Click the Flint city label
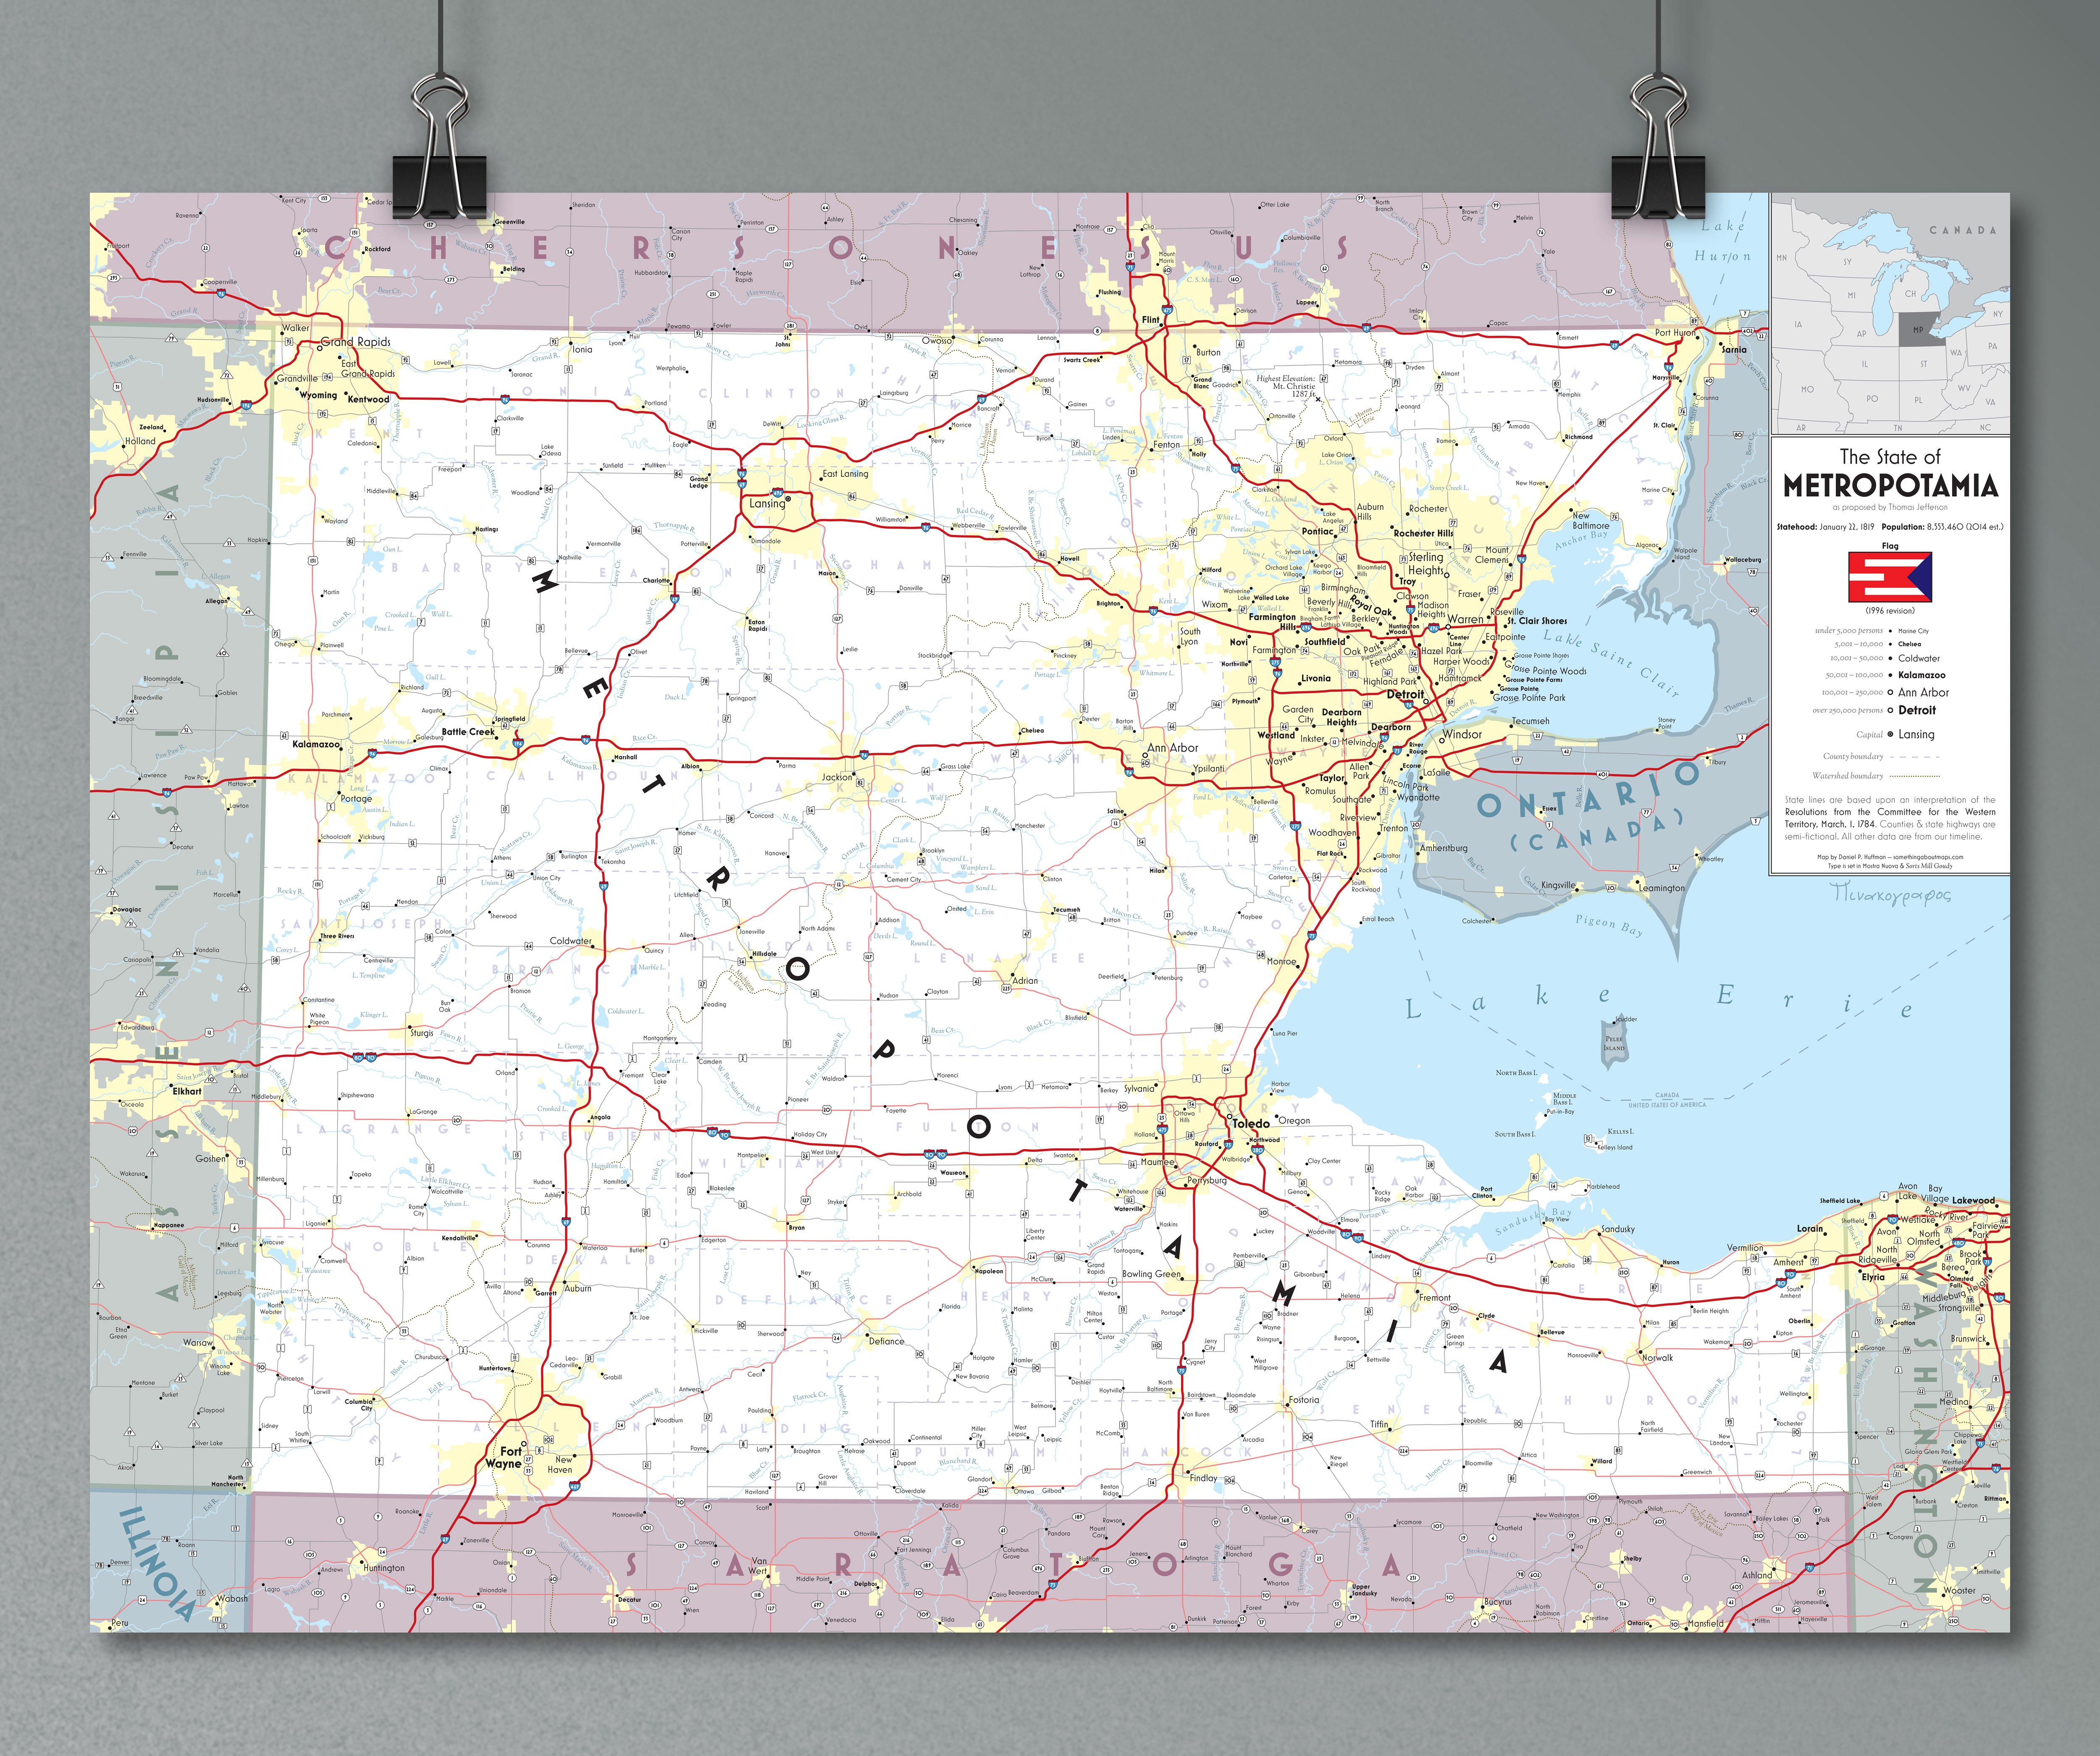2100x1756 pixels. click(x=1151, y=320)
